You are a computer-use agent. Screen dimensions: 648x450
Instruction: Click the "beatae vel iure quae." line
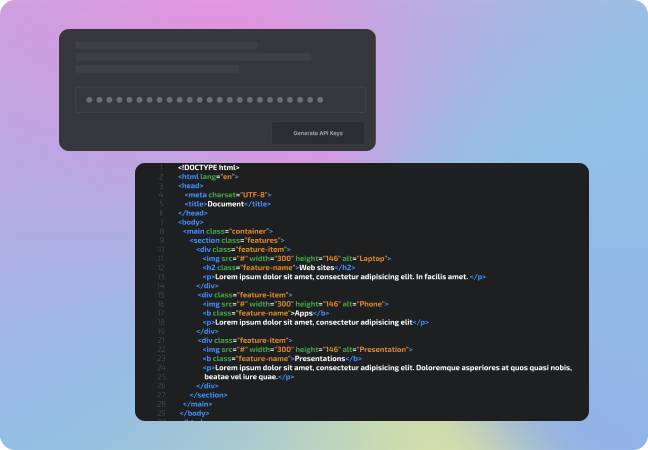tap(249, 376)
